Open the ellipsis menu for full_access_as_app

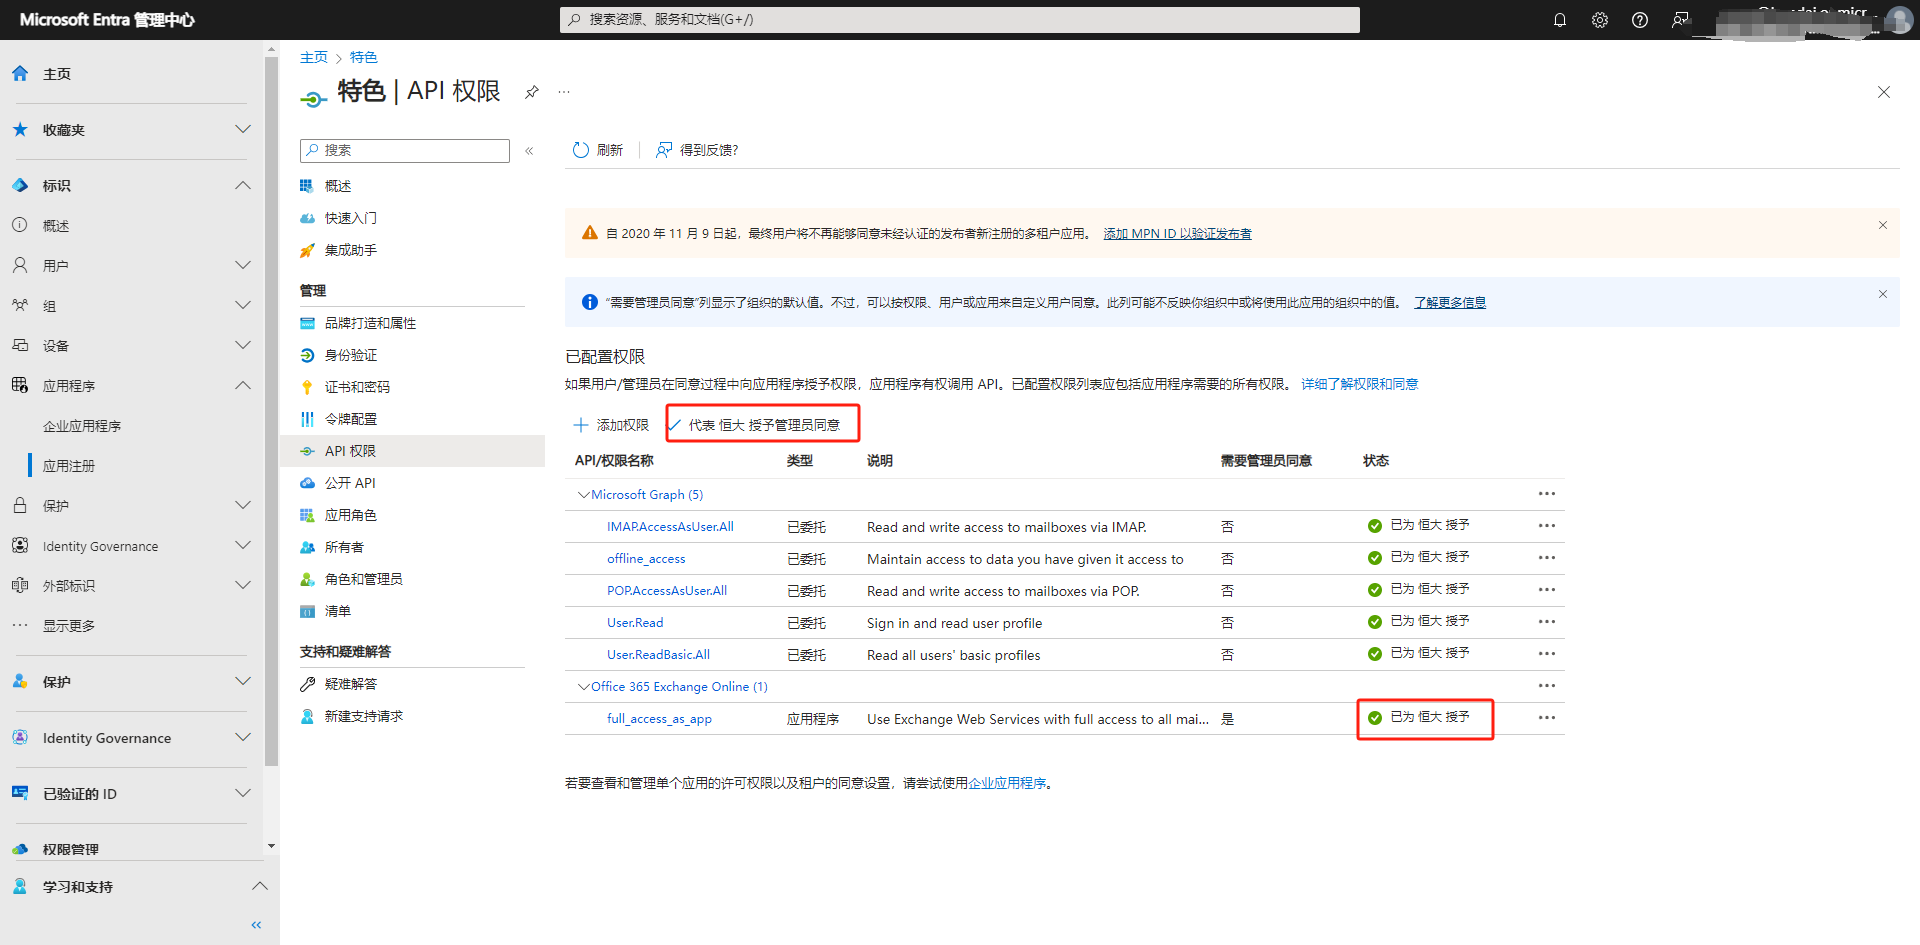(x=1546, y=718)
